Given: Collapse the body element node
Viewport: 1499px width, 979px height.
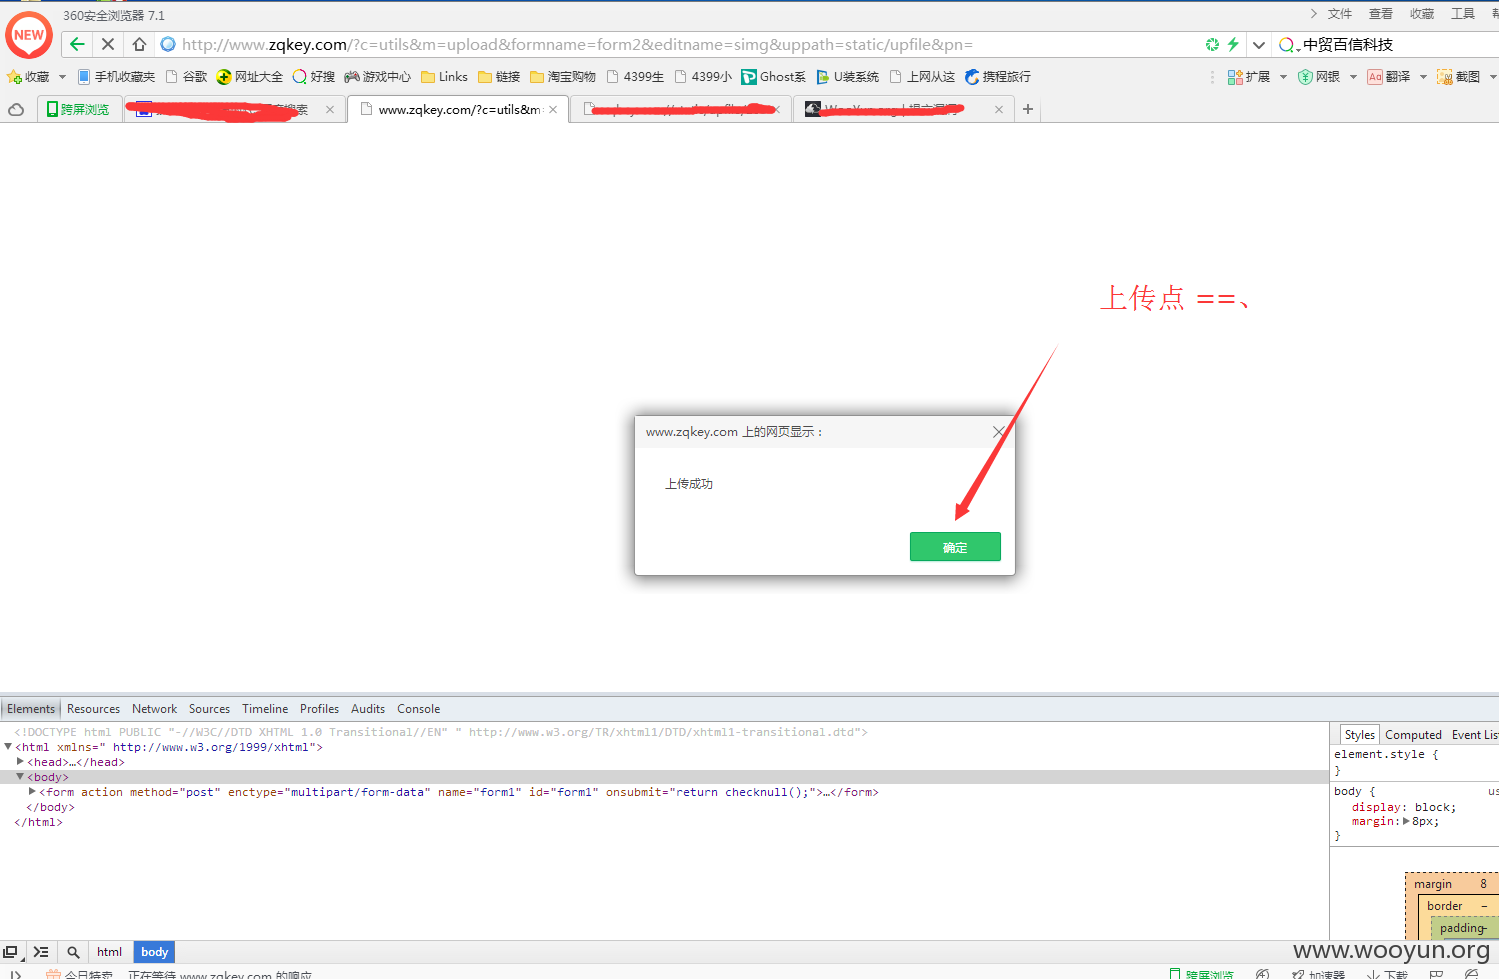Looking at the screenshot, I should pos(20,777).
